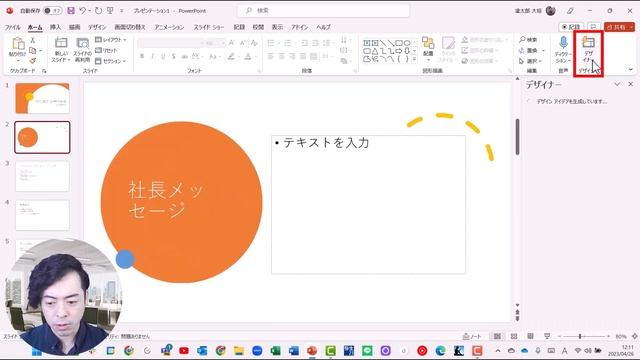Open YouTube from the taskbar
The width and height of the screenshot is (640, 360).
point(184,350)
